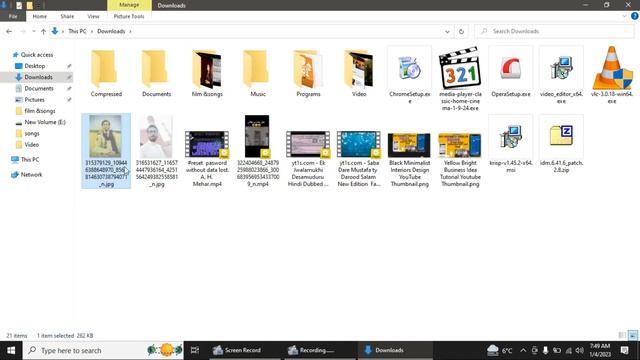Open volume control in system tray
Viewport: 640px width, 360px height.
pyautogui.click(x=579, y=350)
